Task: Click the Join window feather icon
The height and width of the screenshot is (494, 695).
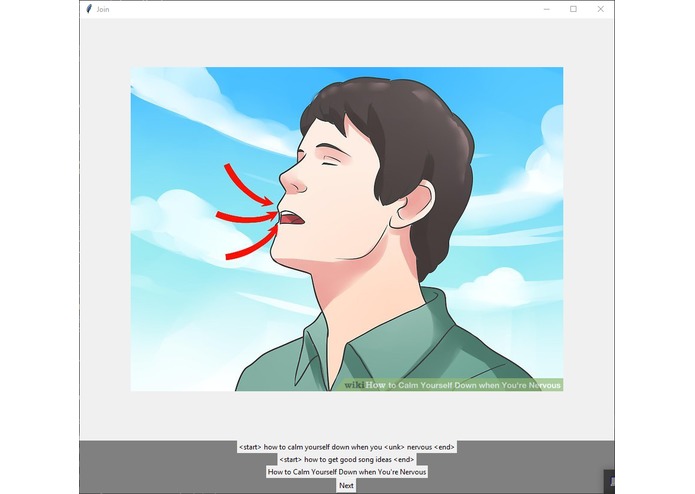Action: [x=89, y=9]
